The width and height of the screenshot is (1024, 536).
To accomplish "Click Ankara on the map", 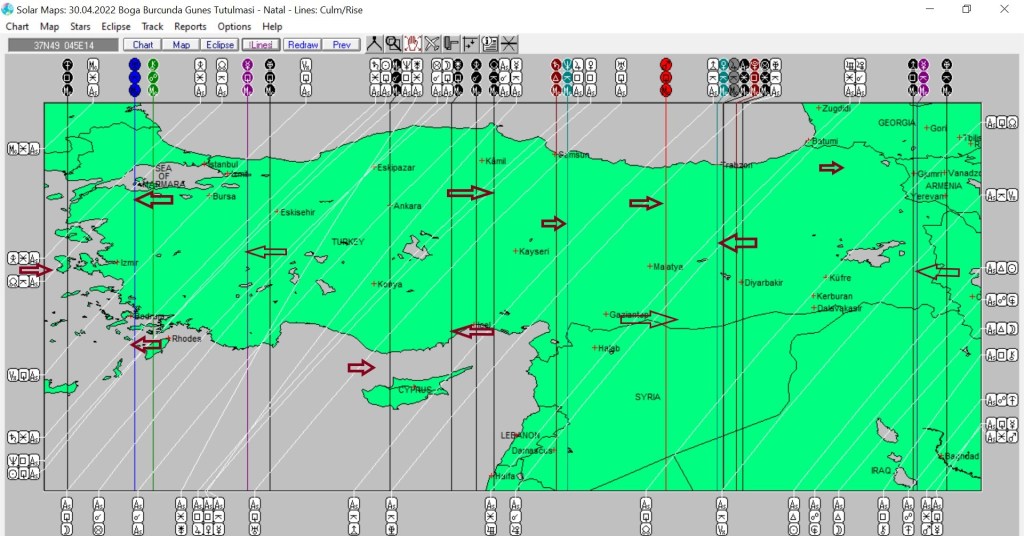I will 406,206.
